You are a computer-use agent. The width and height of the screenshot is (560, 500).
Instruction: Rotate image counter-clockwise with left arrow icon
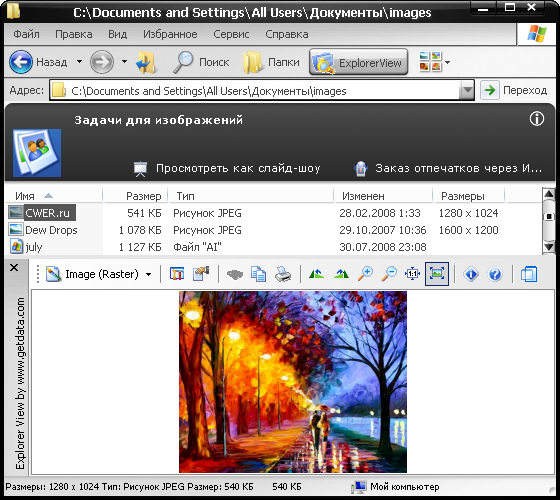[x=316, y=274]
